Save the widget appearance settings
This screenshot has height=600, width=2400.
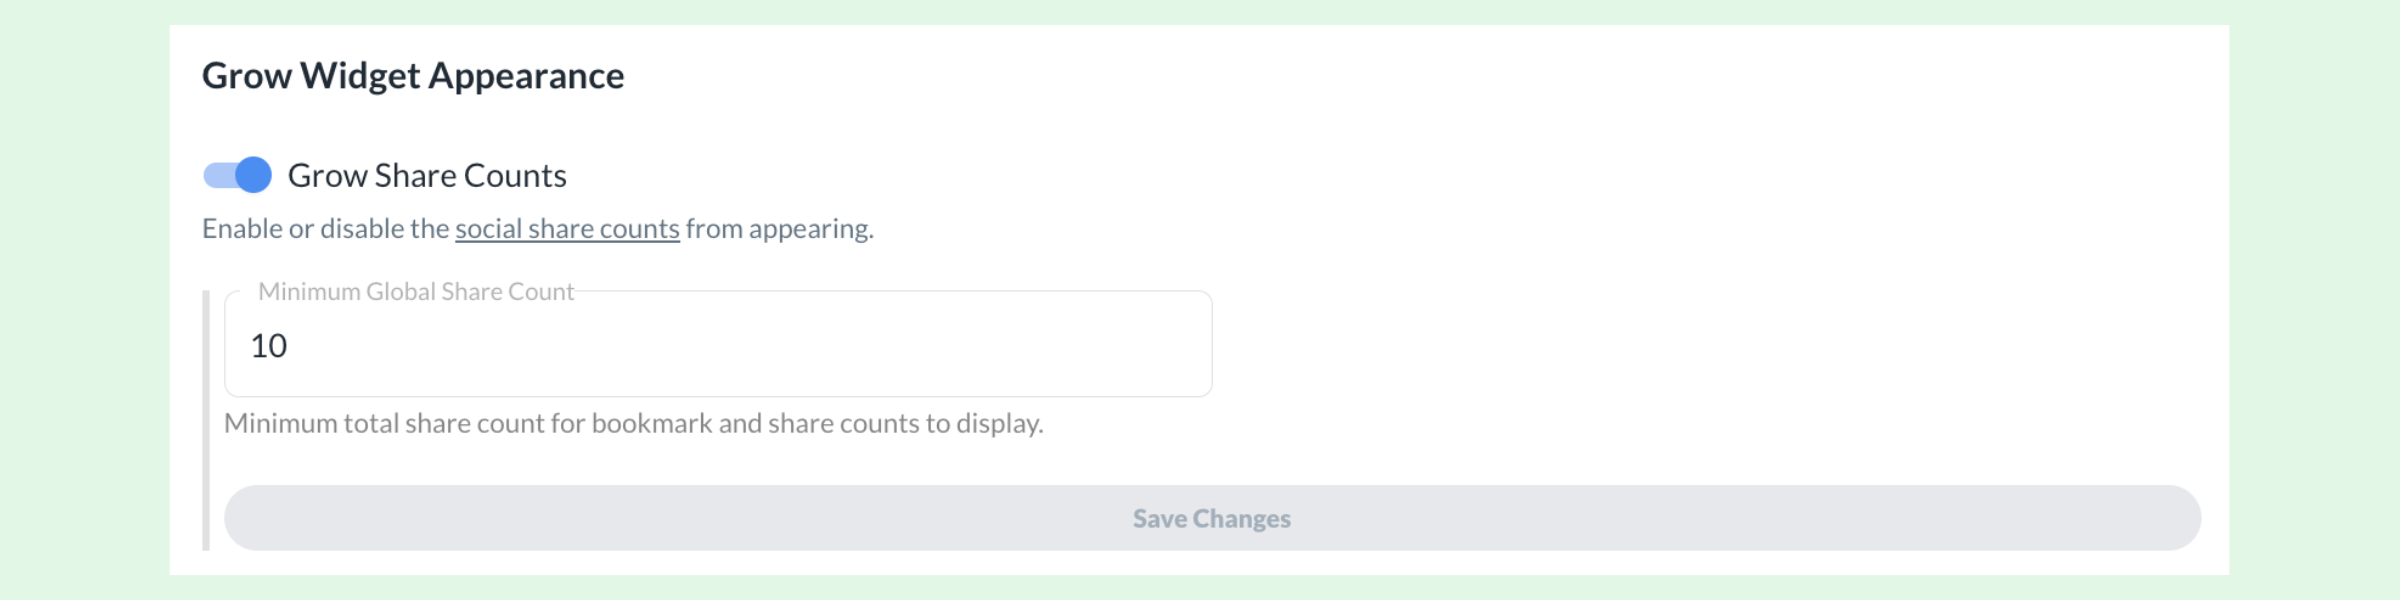[x=1210, y=518]
